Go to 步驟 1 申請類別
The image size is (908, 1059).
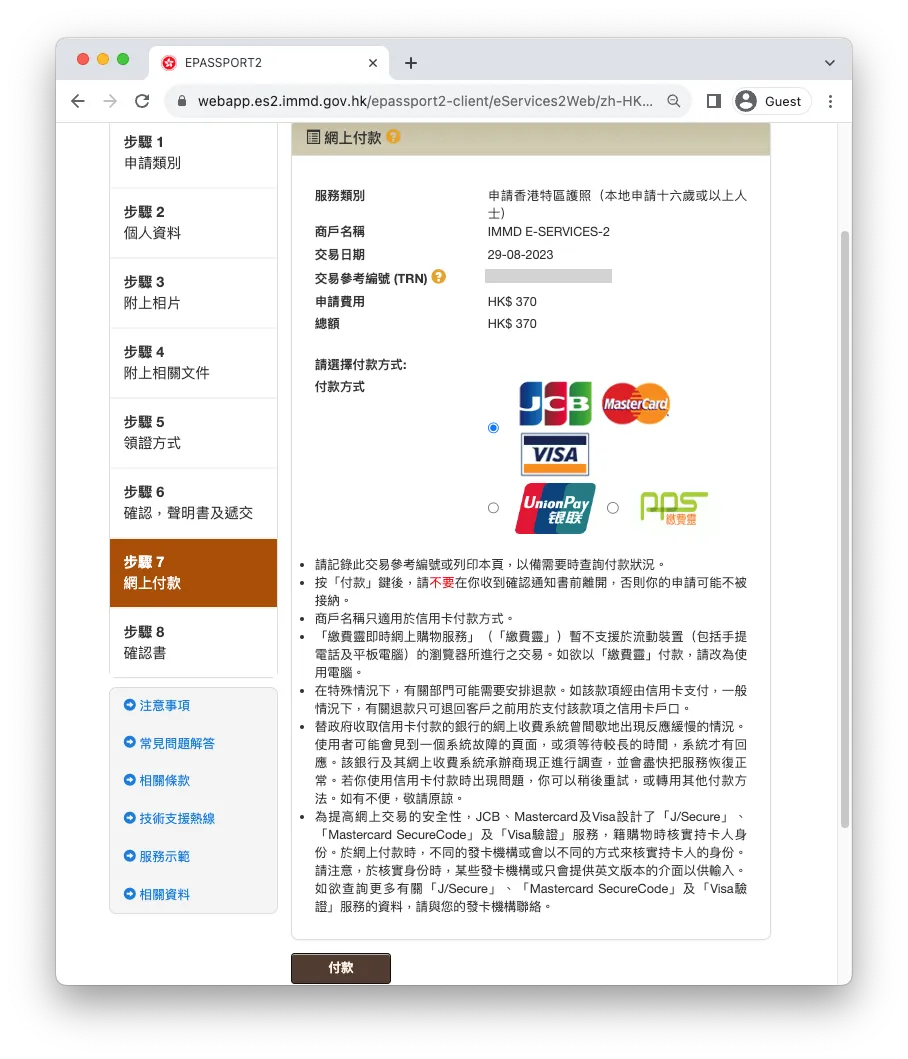(193, 153)
